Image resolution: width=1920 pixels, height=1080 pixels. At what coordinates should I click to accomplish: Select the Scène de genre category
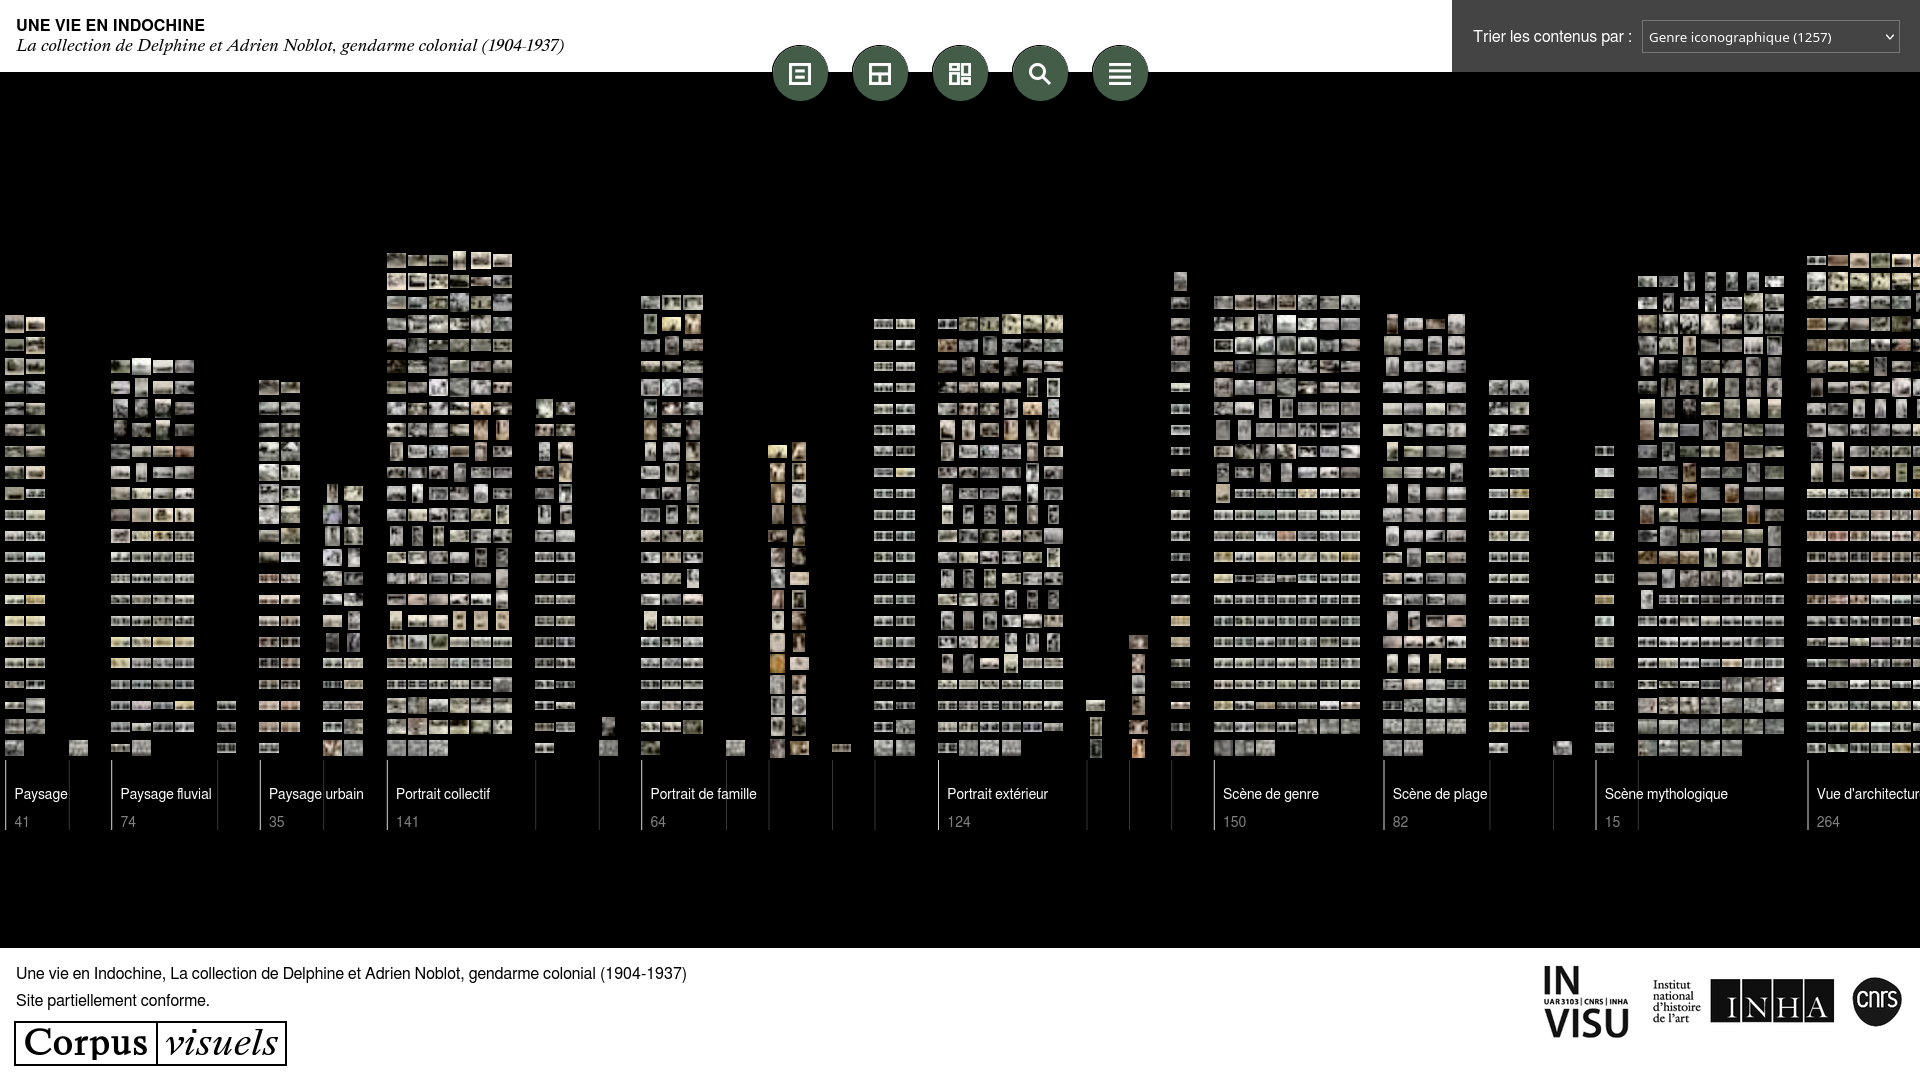pyautogui.click(x=1270, y=794)
